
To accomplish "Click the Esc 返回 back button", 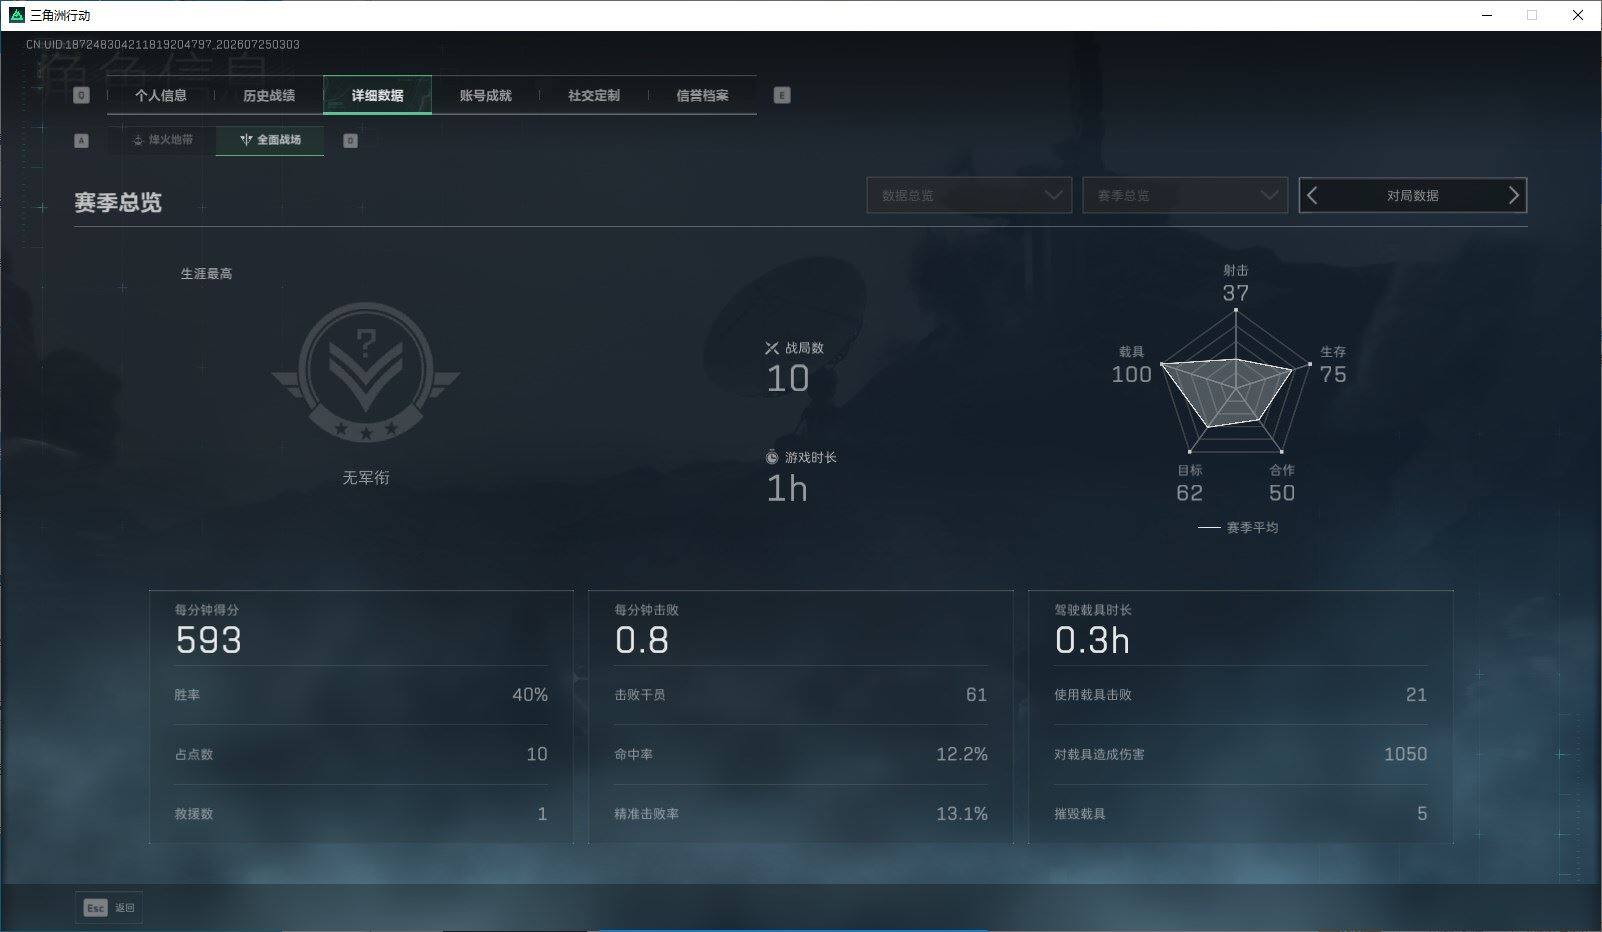I will click(109, 907).
